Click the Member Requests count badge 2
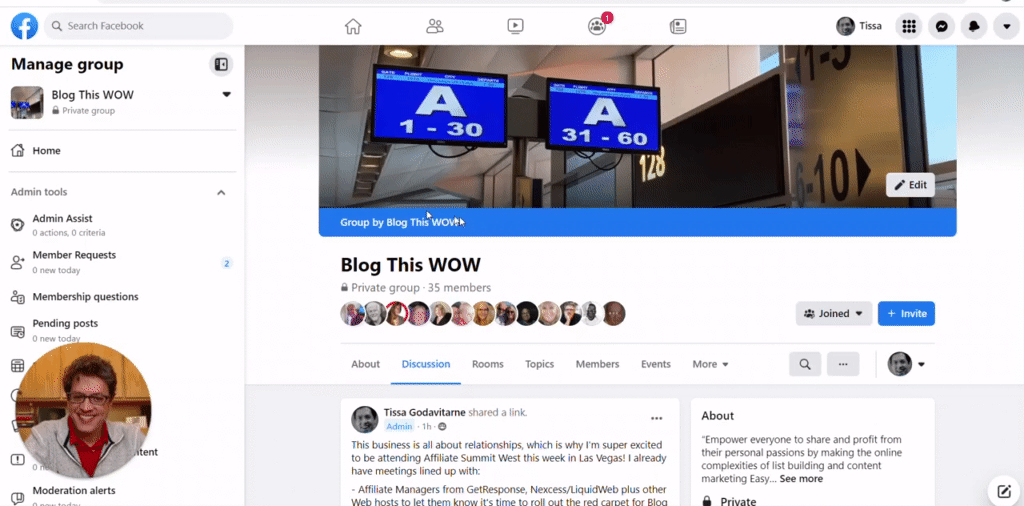The image size is (1024, 506). [227, 264]
